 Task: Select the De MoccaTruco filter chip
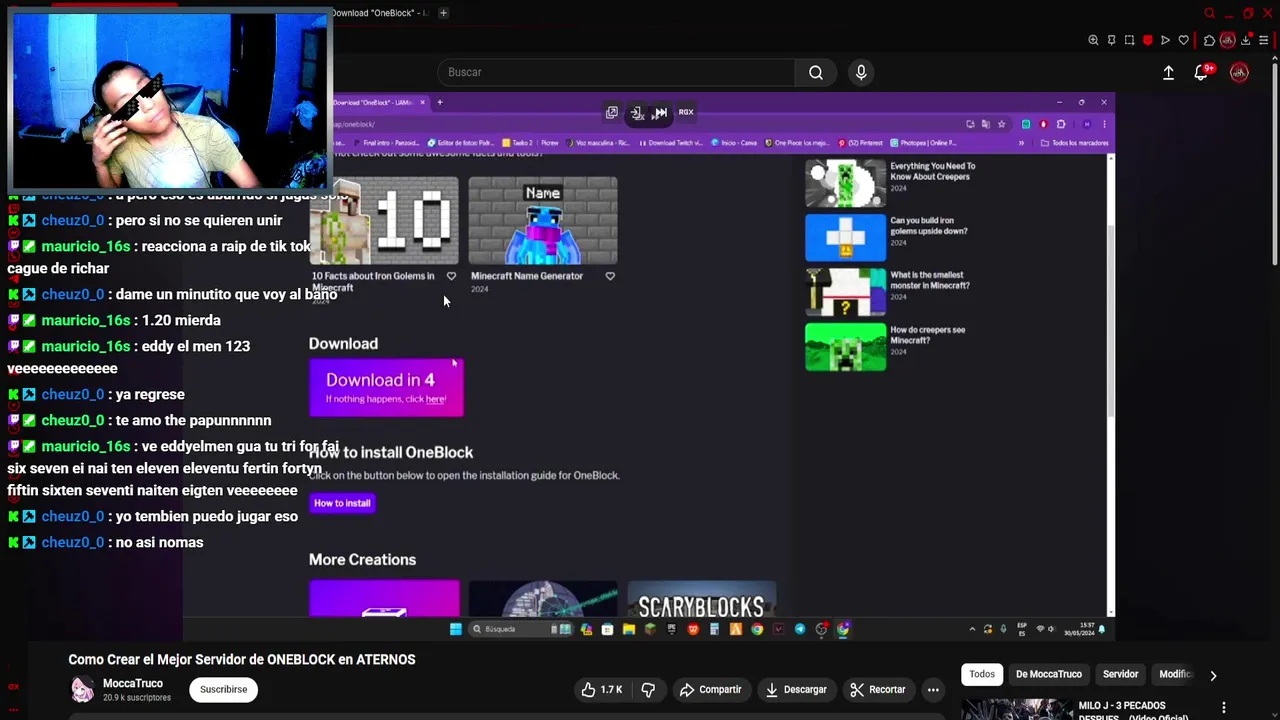[x=1049, y=674]
